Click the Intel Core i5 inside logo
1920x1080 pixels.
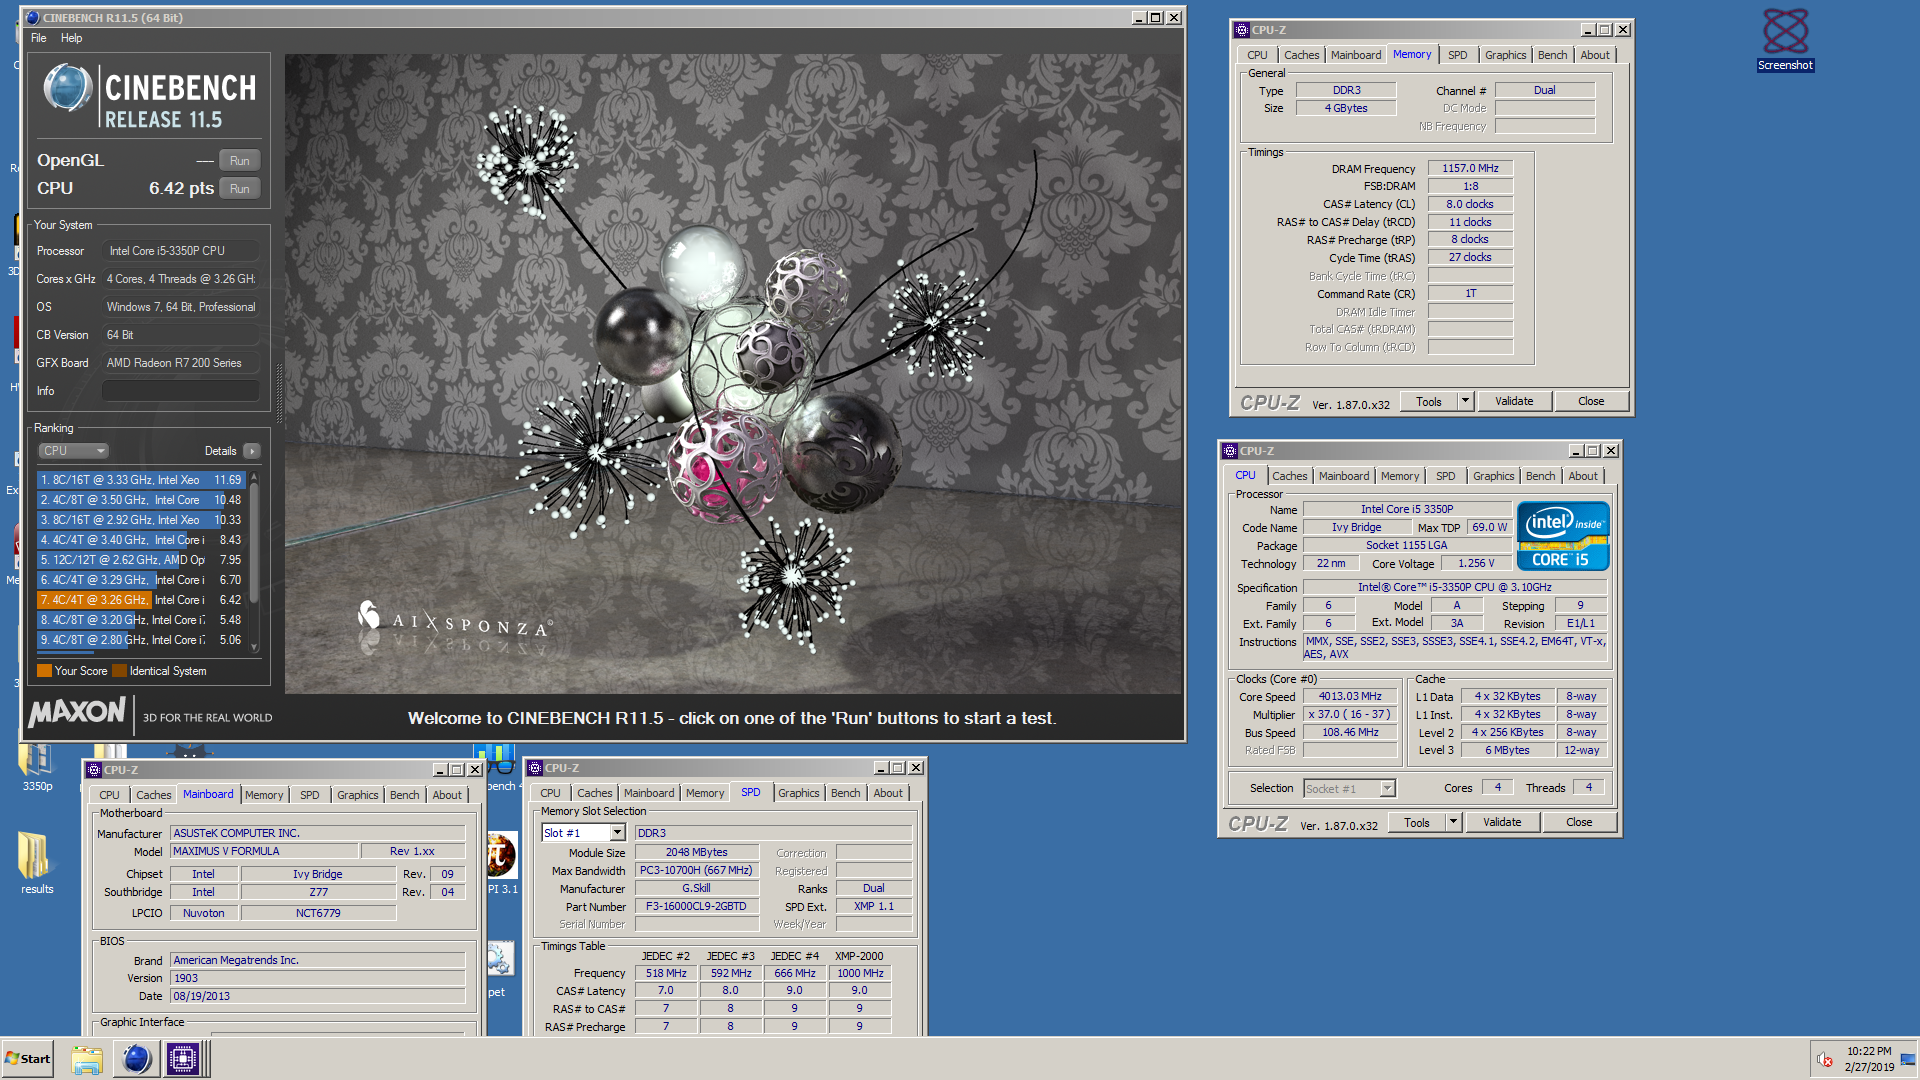(1562, 536)
